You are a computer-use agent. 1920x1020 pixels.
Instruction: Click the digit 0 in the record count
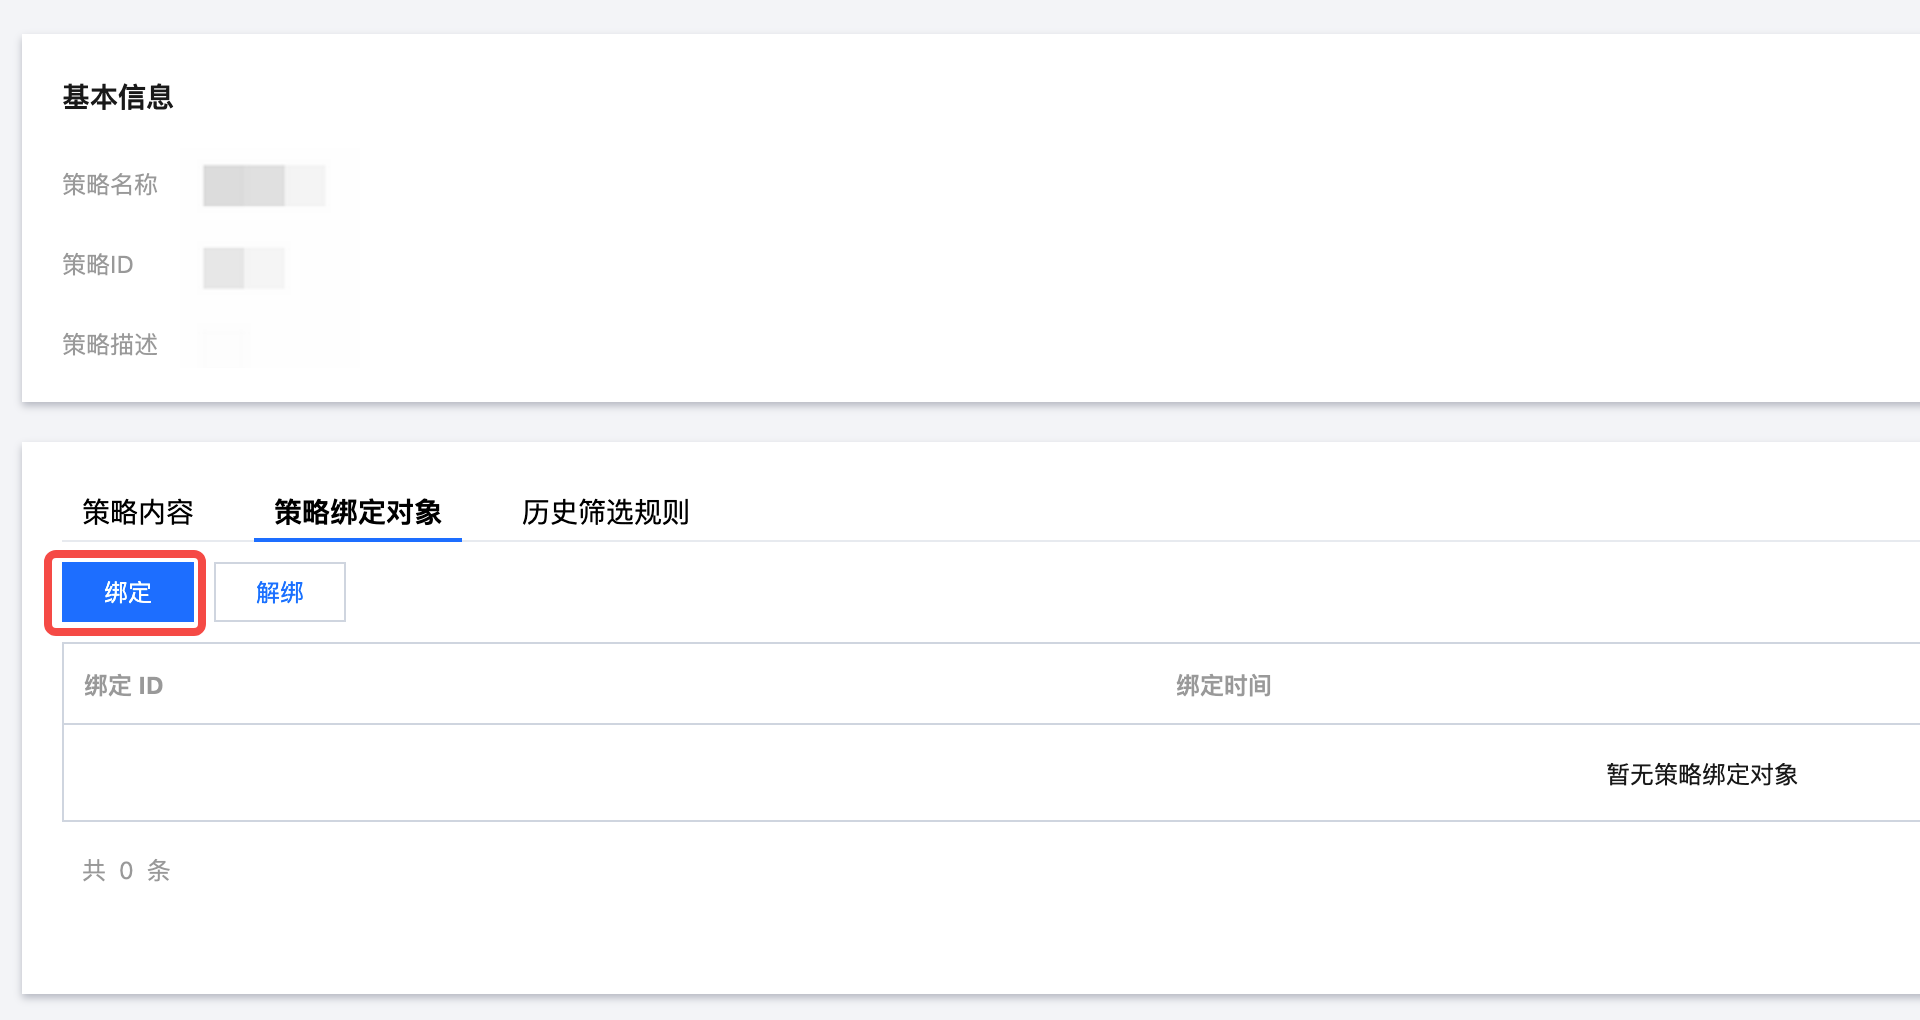[x=126, y=871]
